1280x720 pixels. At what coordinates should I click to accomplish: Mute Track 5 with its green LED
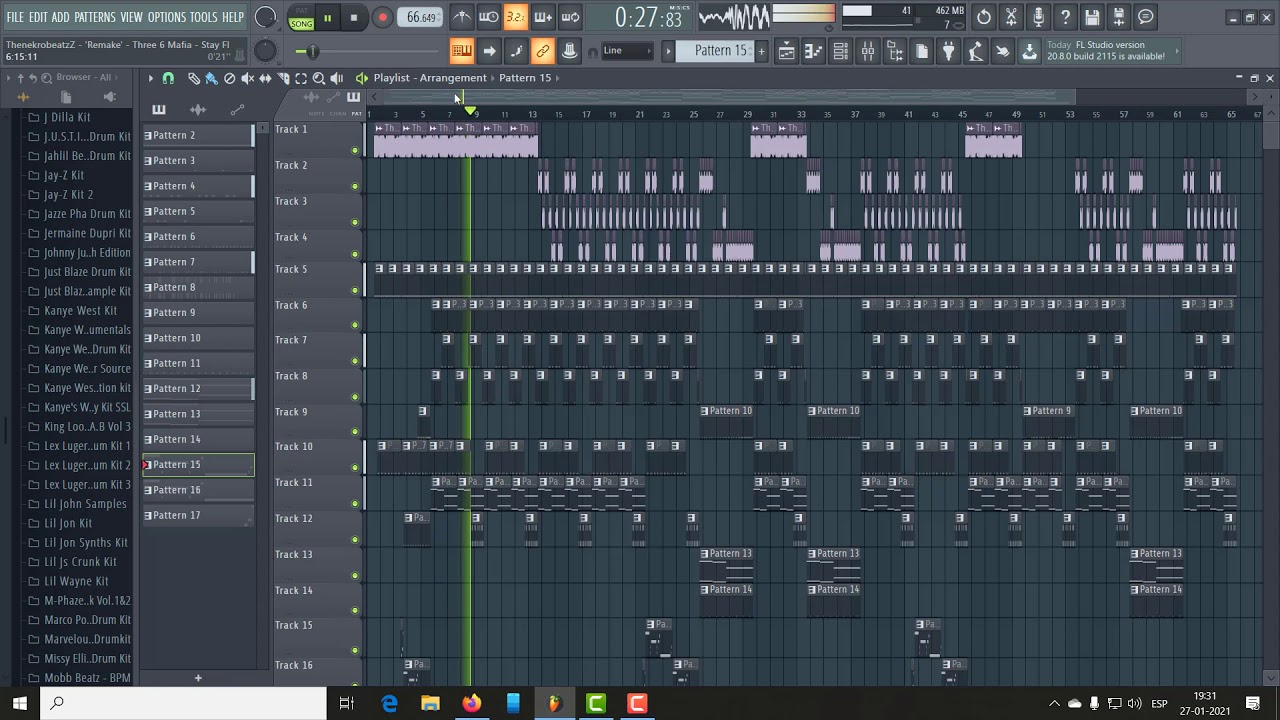click(355, 290)
